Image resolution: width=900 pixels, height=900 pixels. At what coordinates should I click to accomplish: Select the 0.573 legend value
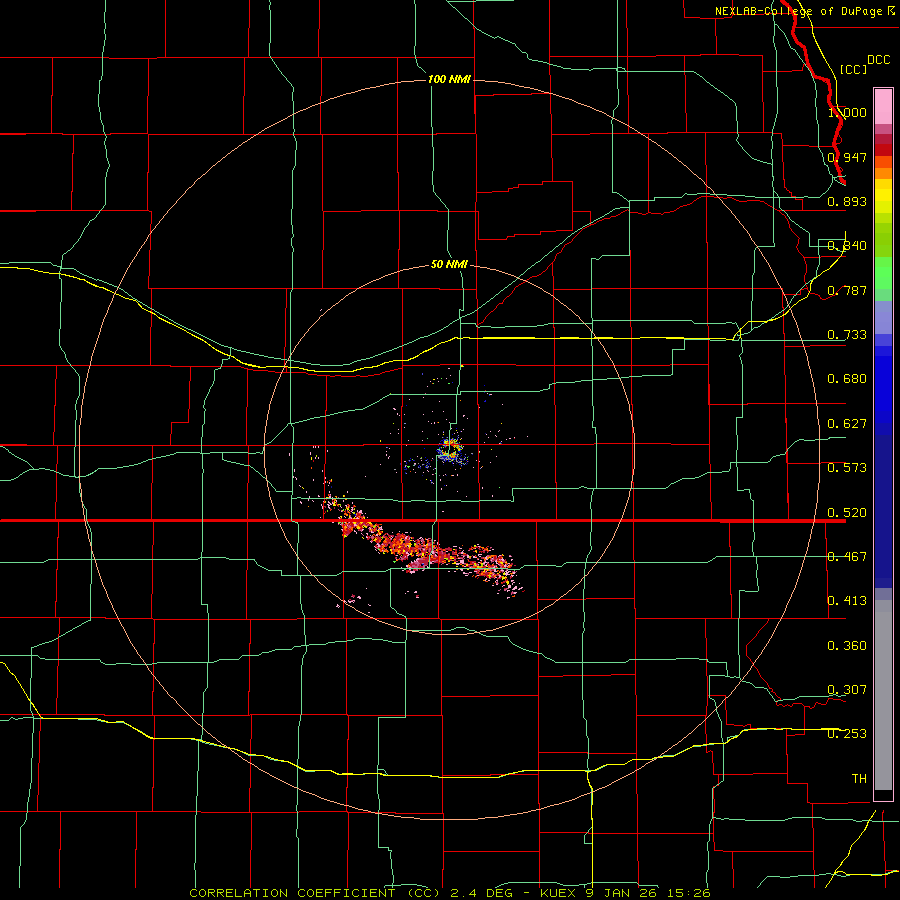[847, 468]
